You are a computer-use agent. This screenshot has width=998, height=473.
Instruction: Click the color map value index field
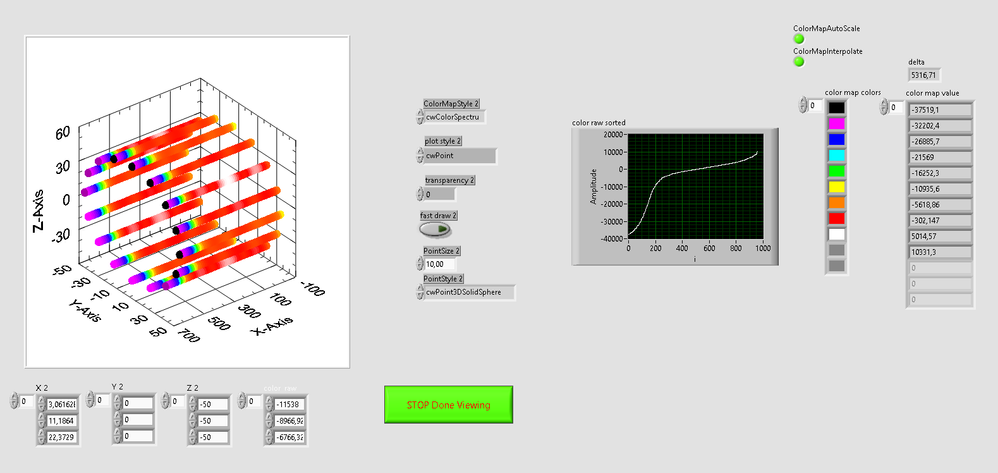click(x=896, y=108)
